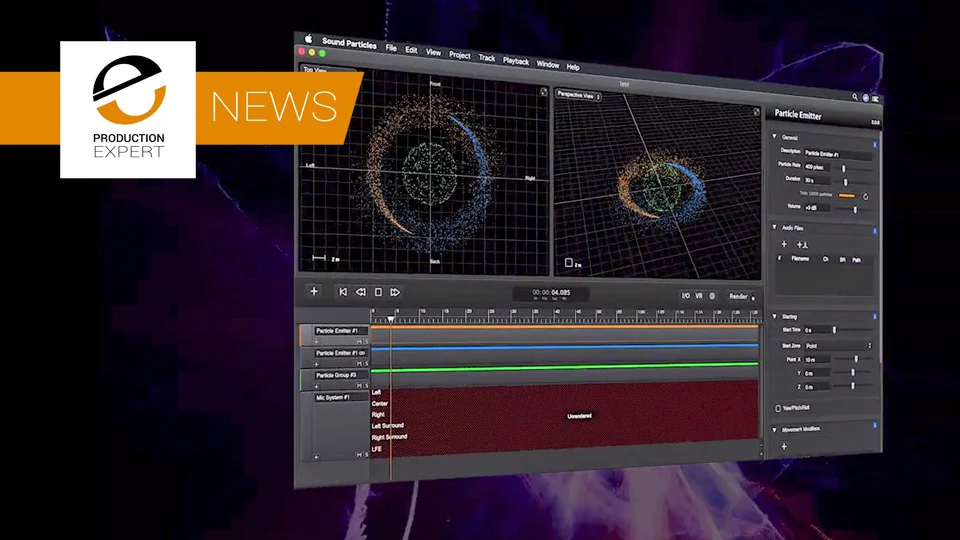Screen dimensions: 960x540
Task: Solo the Mic System #1 track
Action: (367, 456)
